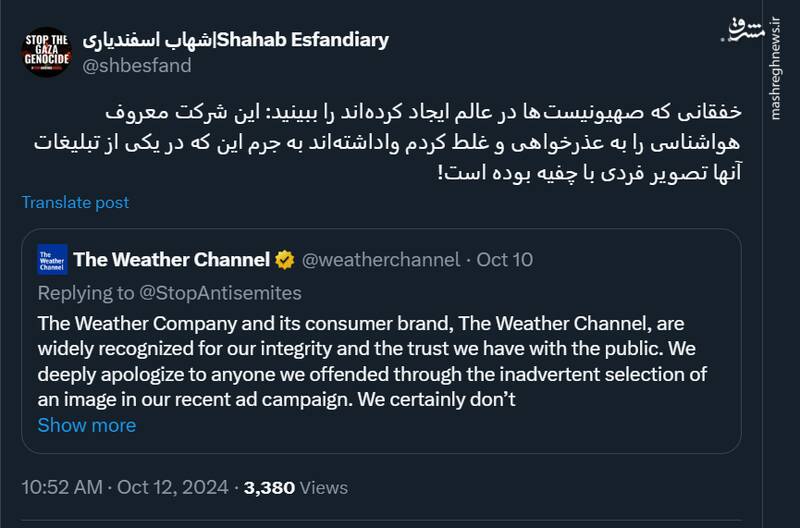The image size is (800, 528).
Task: Expand quoted post with Show more
Action: [x=86, y=425]
